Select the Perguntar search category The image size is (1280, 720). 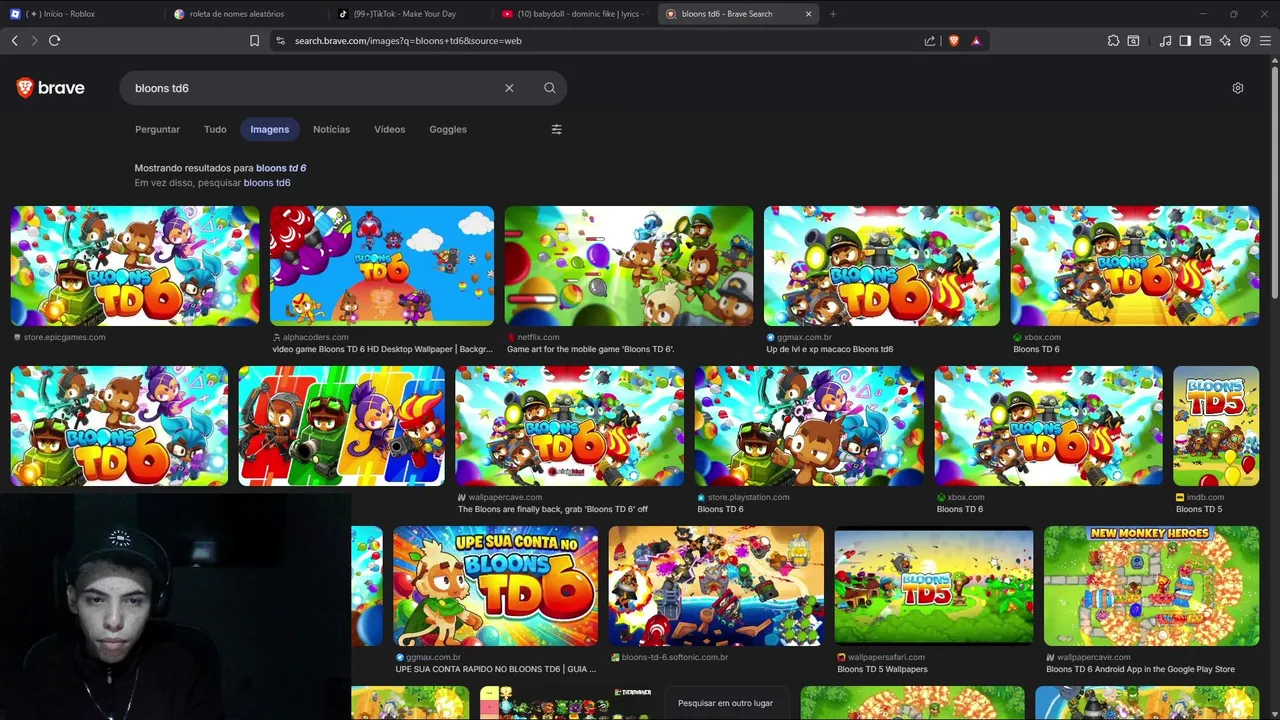tap(158, 129)
